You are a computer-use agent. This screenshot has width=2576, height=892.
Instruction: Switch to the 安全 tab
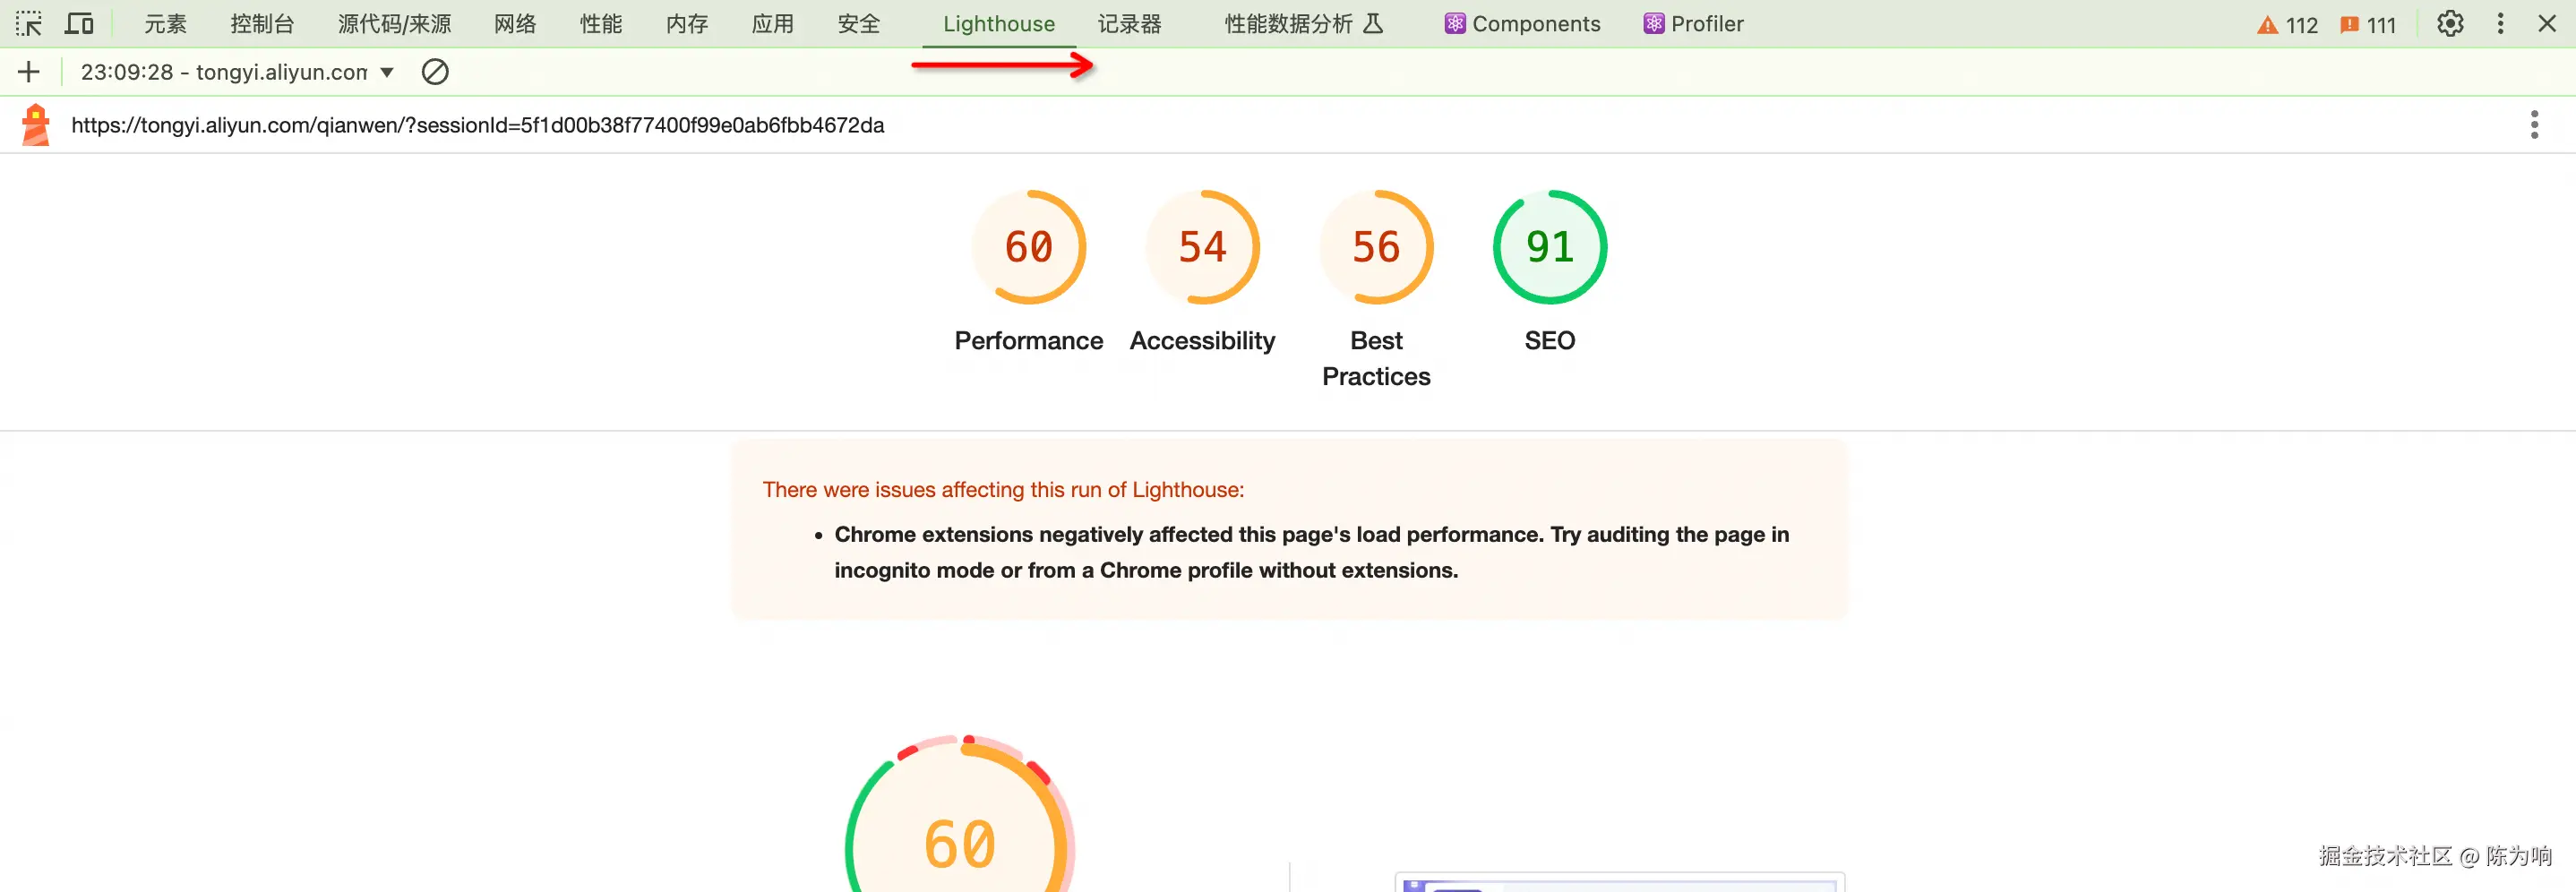(x=859, y=24)
